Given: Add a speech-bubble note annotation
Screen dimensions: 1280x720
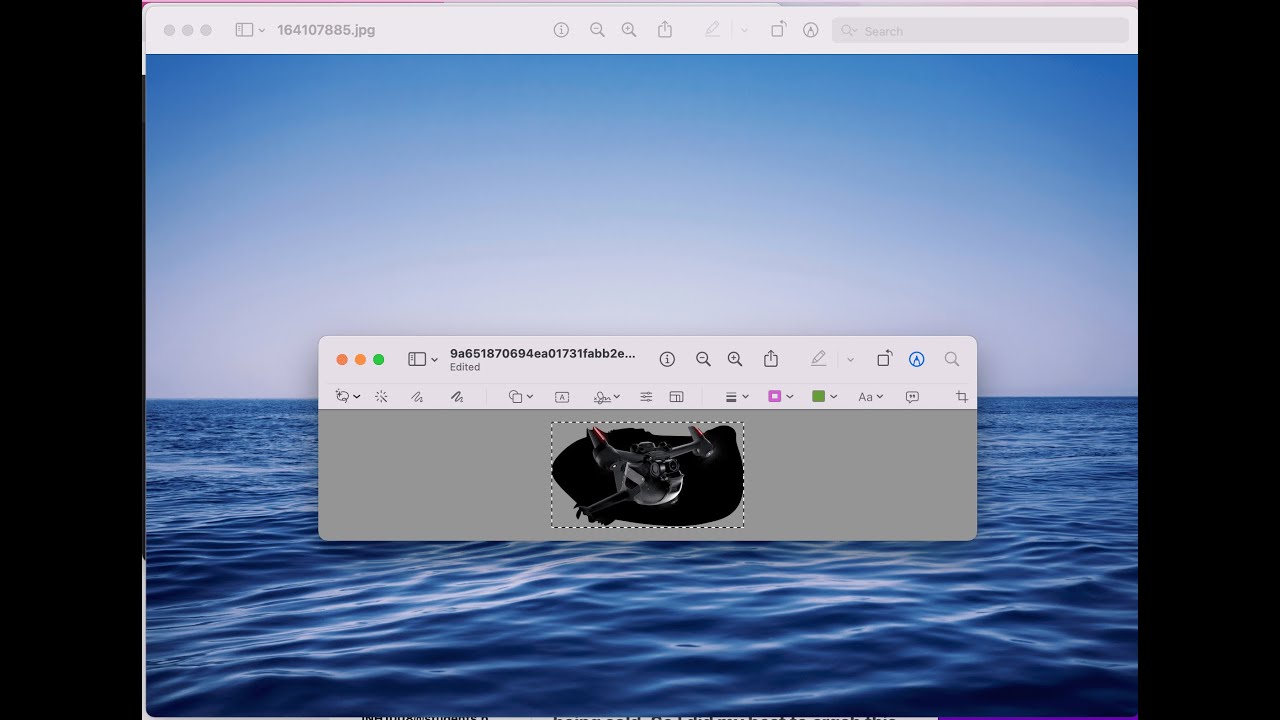Looking at the screenshot, I should point(912,397).
